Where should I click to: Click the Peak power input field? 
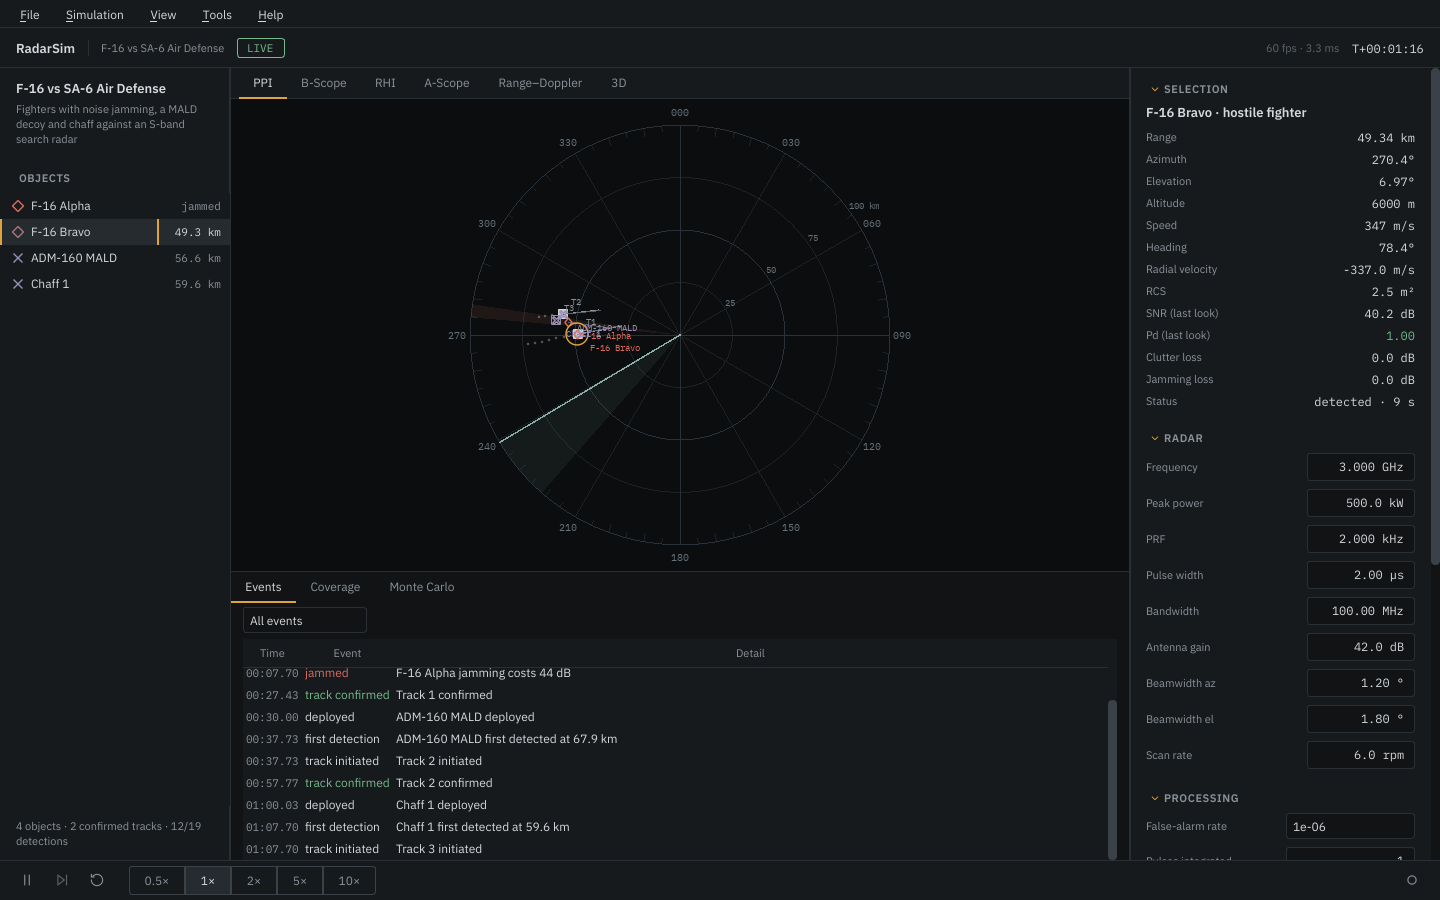coord(1361,503)
